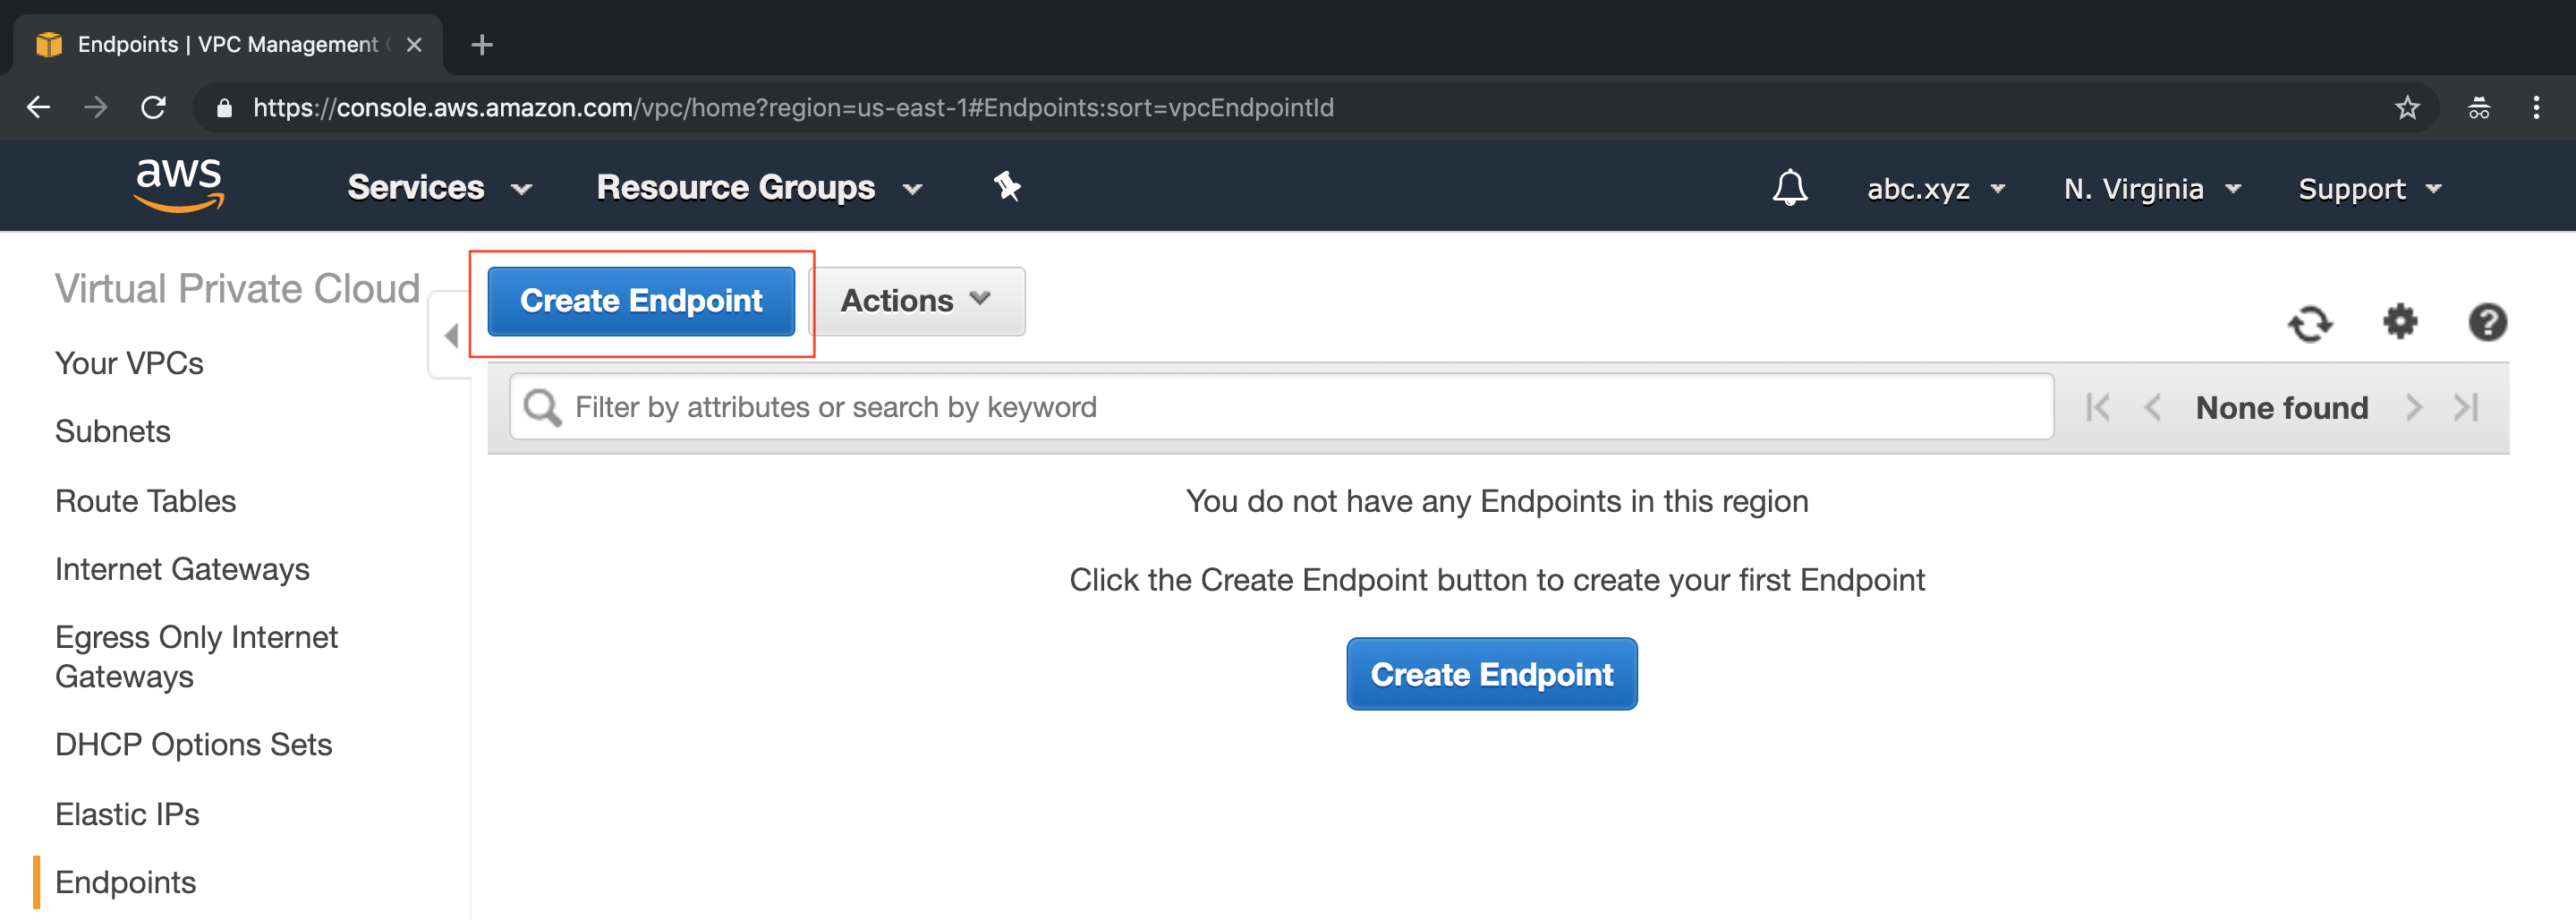Image resolution: width=2576 pixels, height=920 pixels.
Task: Open a new browser tab
Action: tap(482, 45)
